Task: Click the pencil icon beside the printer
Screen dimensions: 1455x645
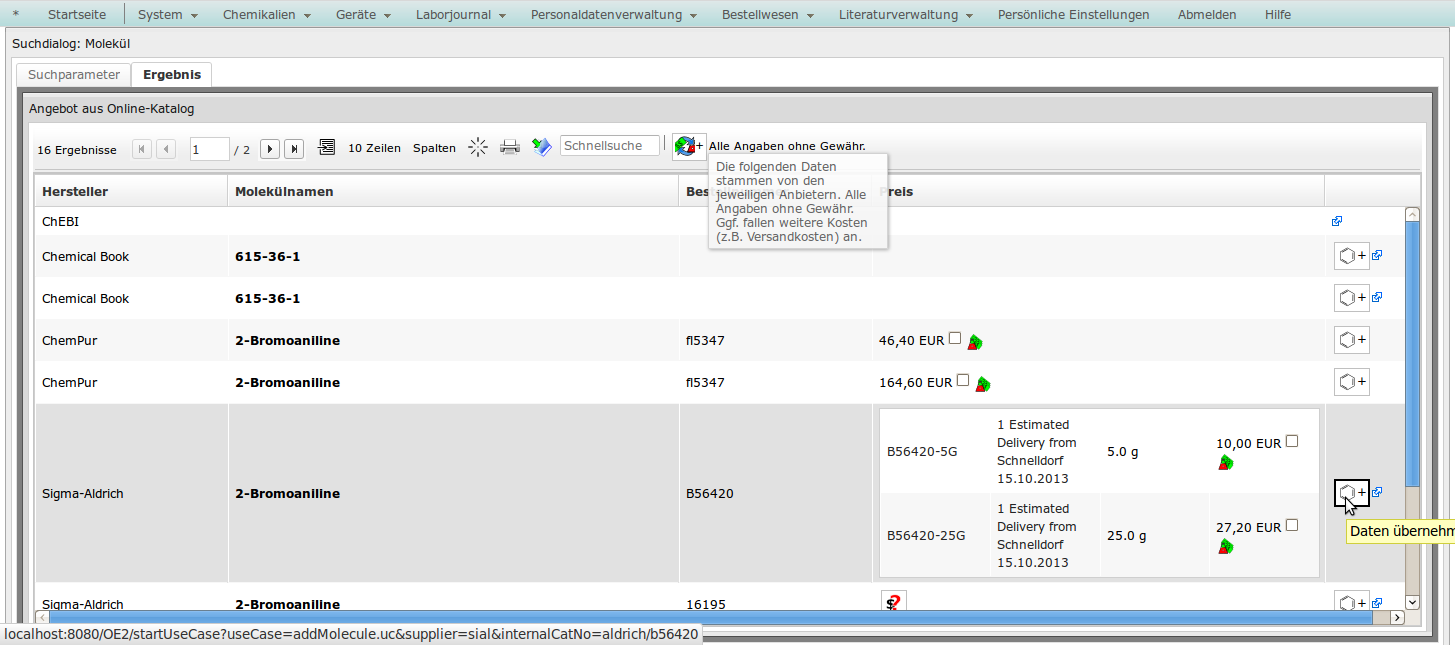Action: coord(541,148)
